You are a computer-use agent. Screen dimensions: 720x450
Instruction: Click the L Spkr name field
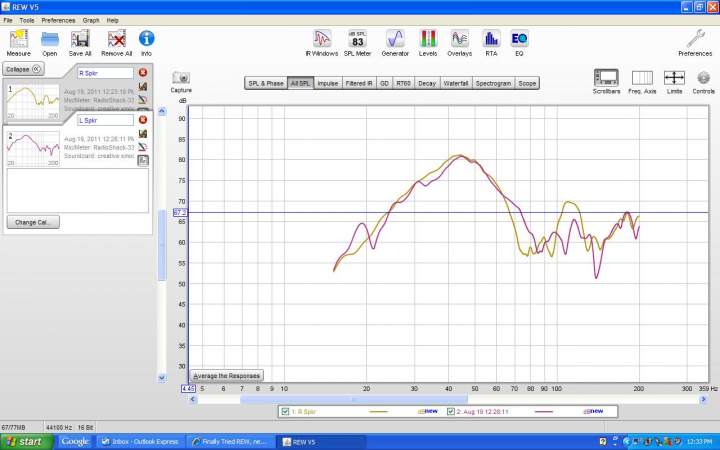pyautogui.click(x=105, y=120)
